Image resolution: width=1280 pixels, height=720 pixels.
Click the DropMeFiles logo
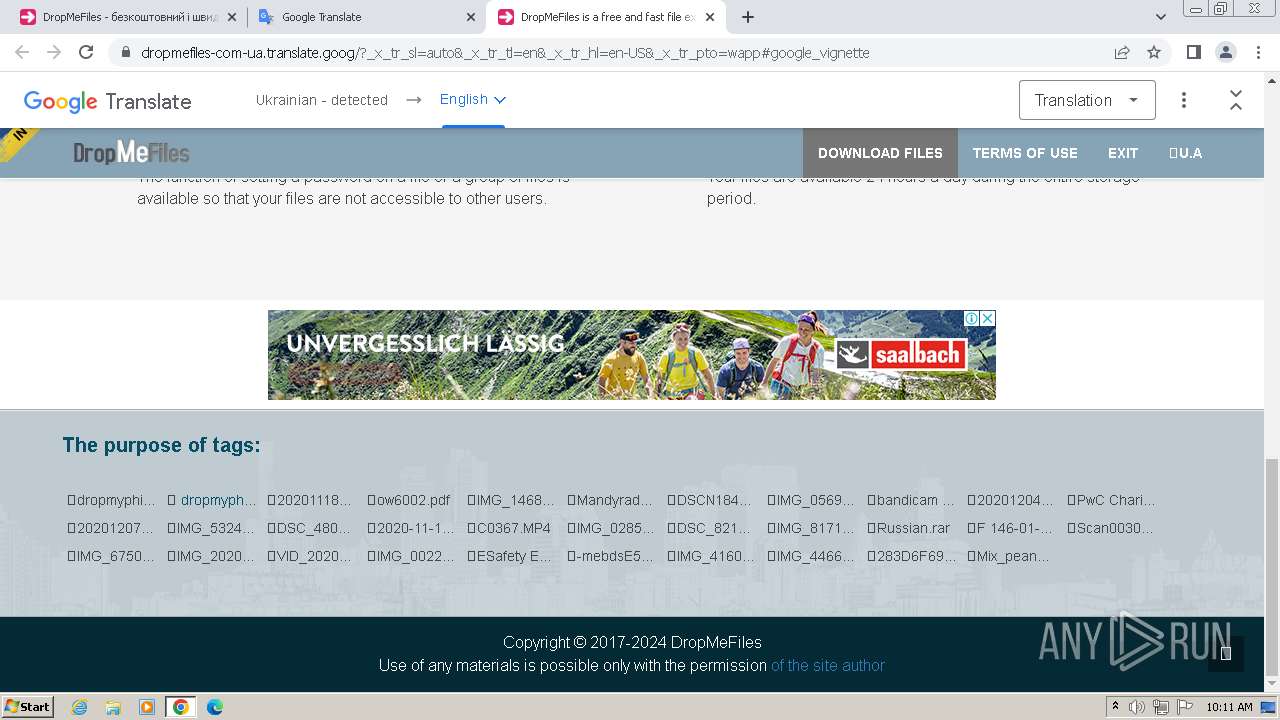(131, 153)
